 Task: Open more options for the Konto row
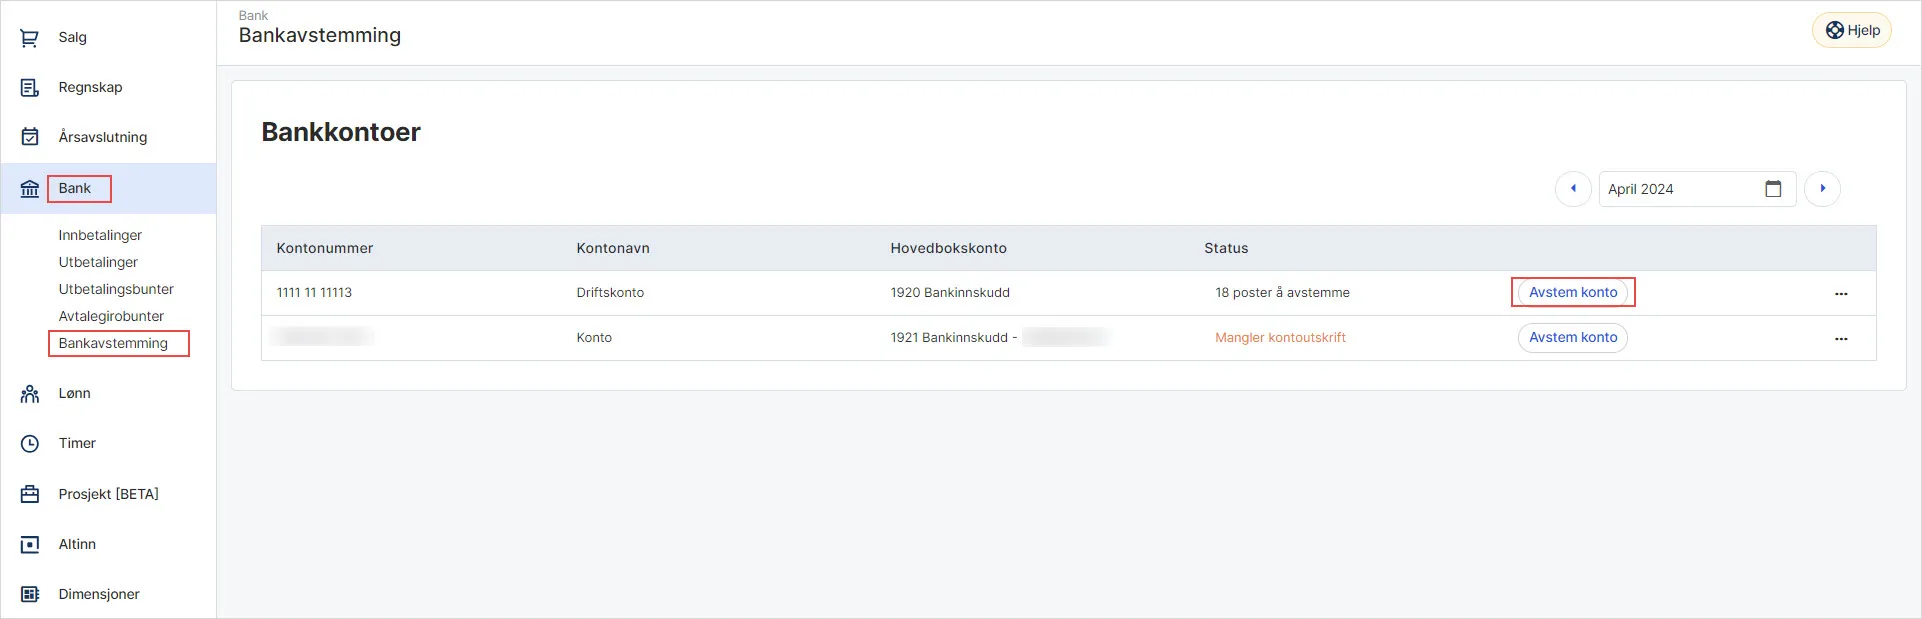click(x=1841, y=339)
